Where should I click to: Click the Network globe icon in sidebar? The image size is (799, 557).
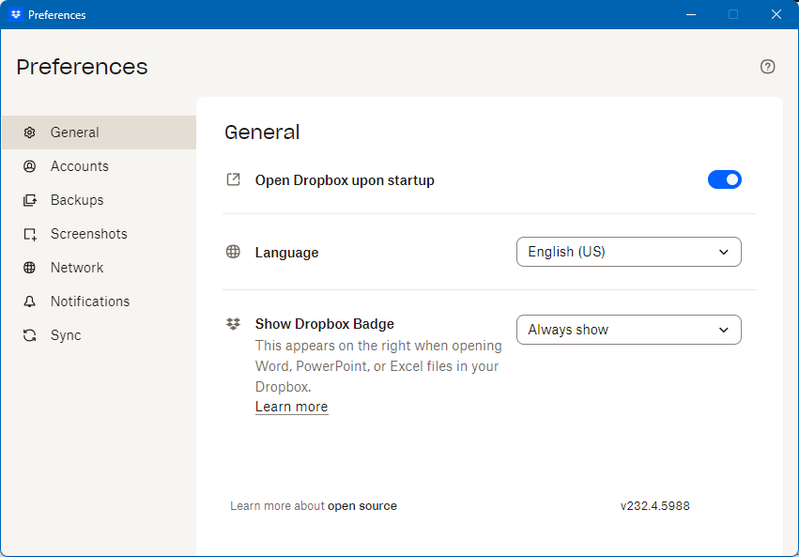pyautogui.click(x=30, y=268)
